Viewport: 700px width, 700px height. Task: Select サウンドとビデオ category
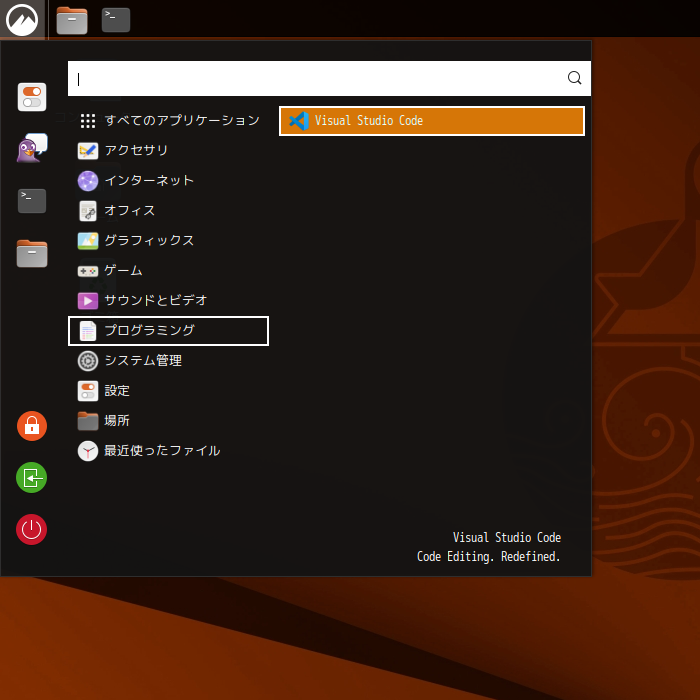(168, 300)
